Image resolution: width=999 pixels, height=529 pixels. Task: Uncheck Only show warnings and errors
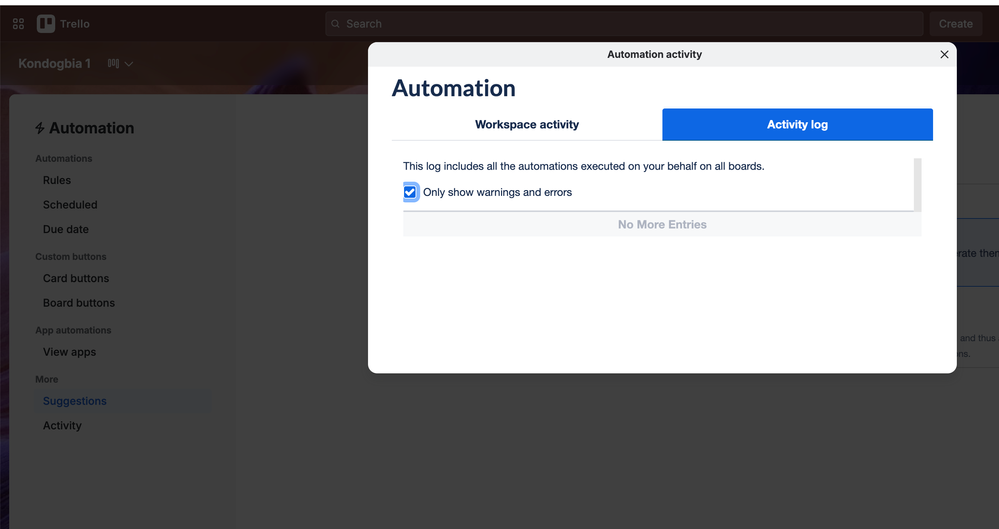click(x=410, y=192)
